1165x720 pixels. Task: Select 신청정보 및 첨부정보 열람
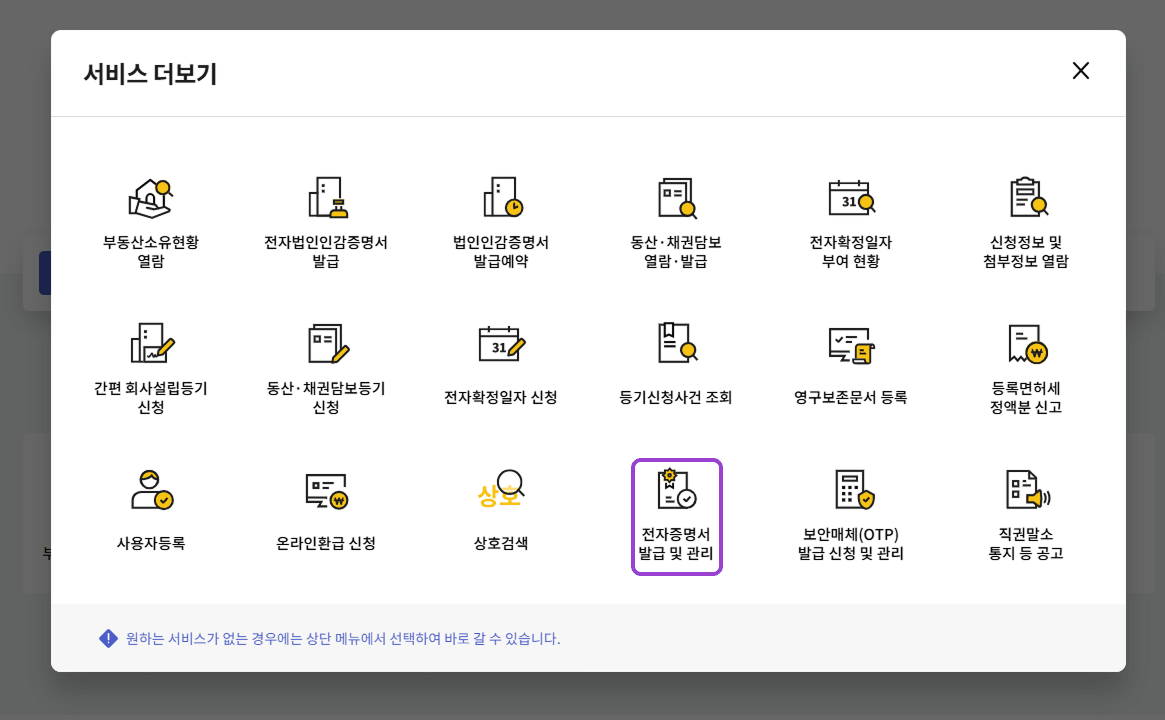(x=1027, y=215)
